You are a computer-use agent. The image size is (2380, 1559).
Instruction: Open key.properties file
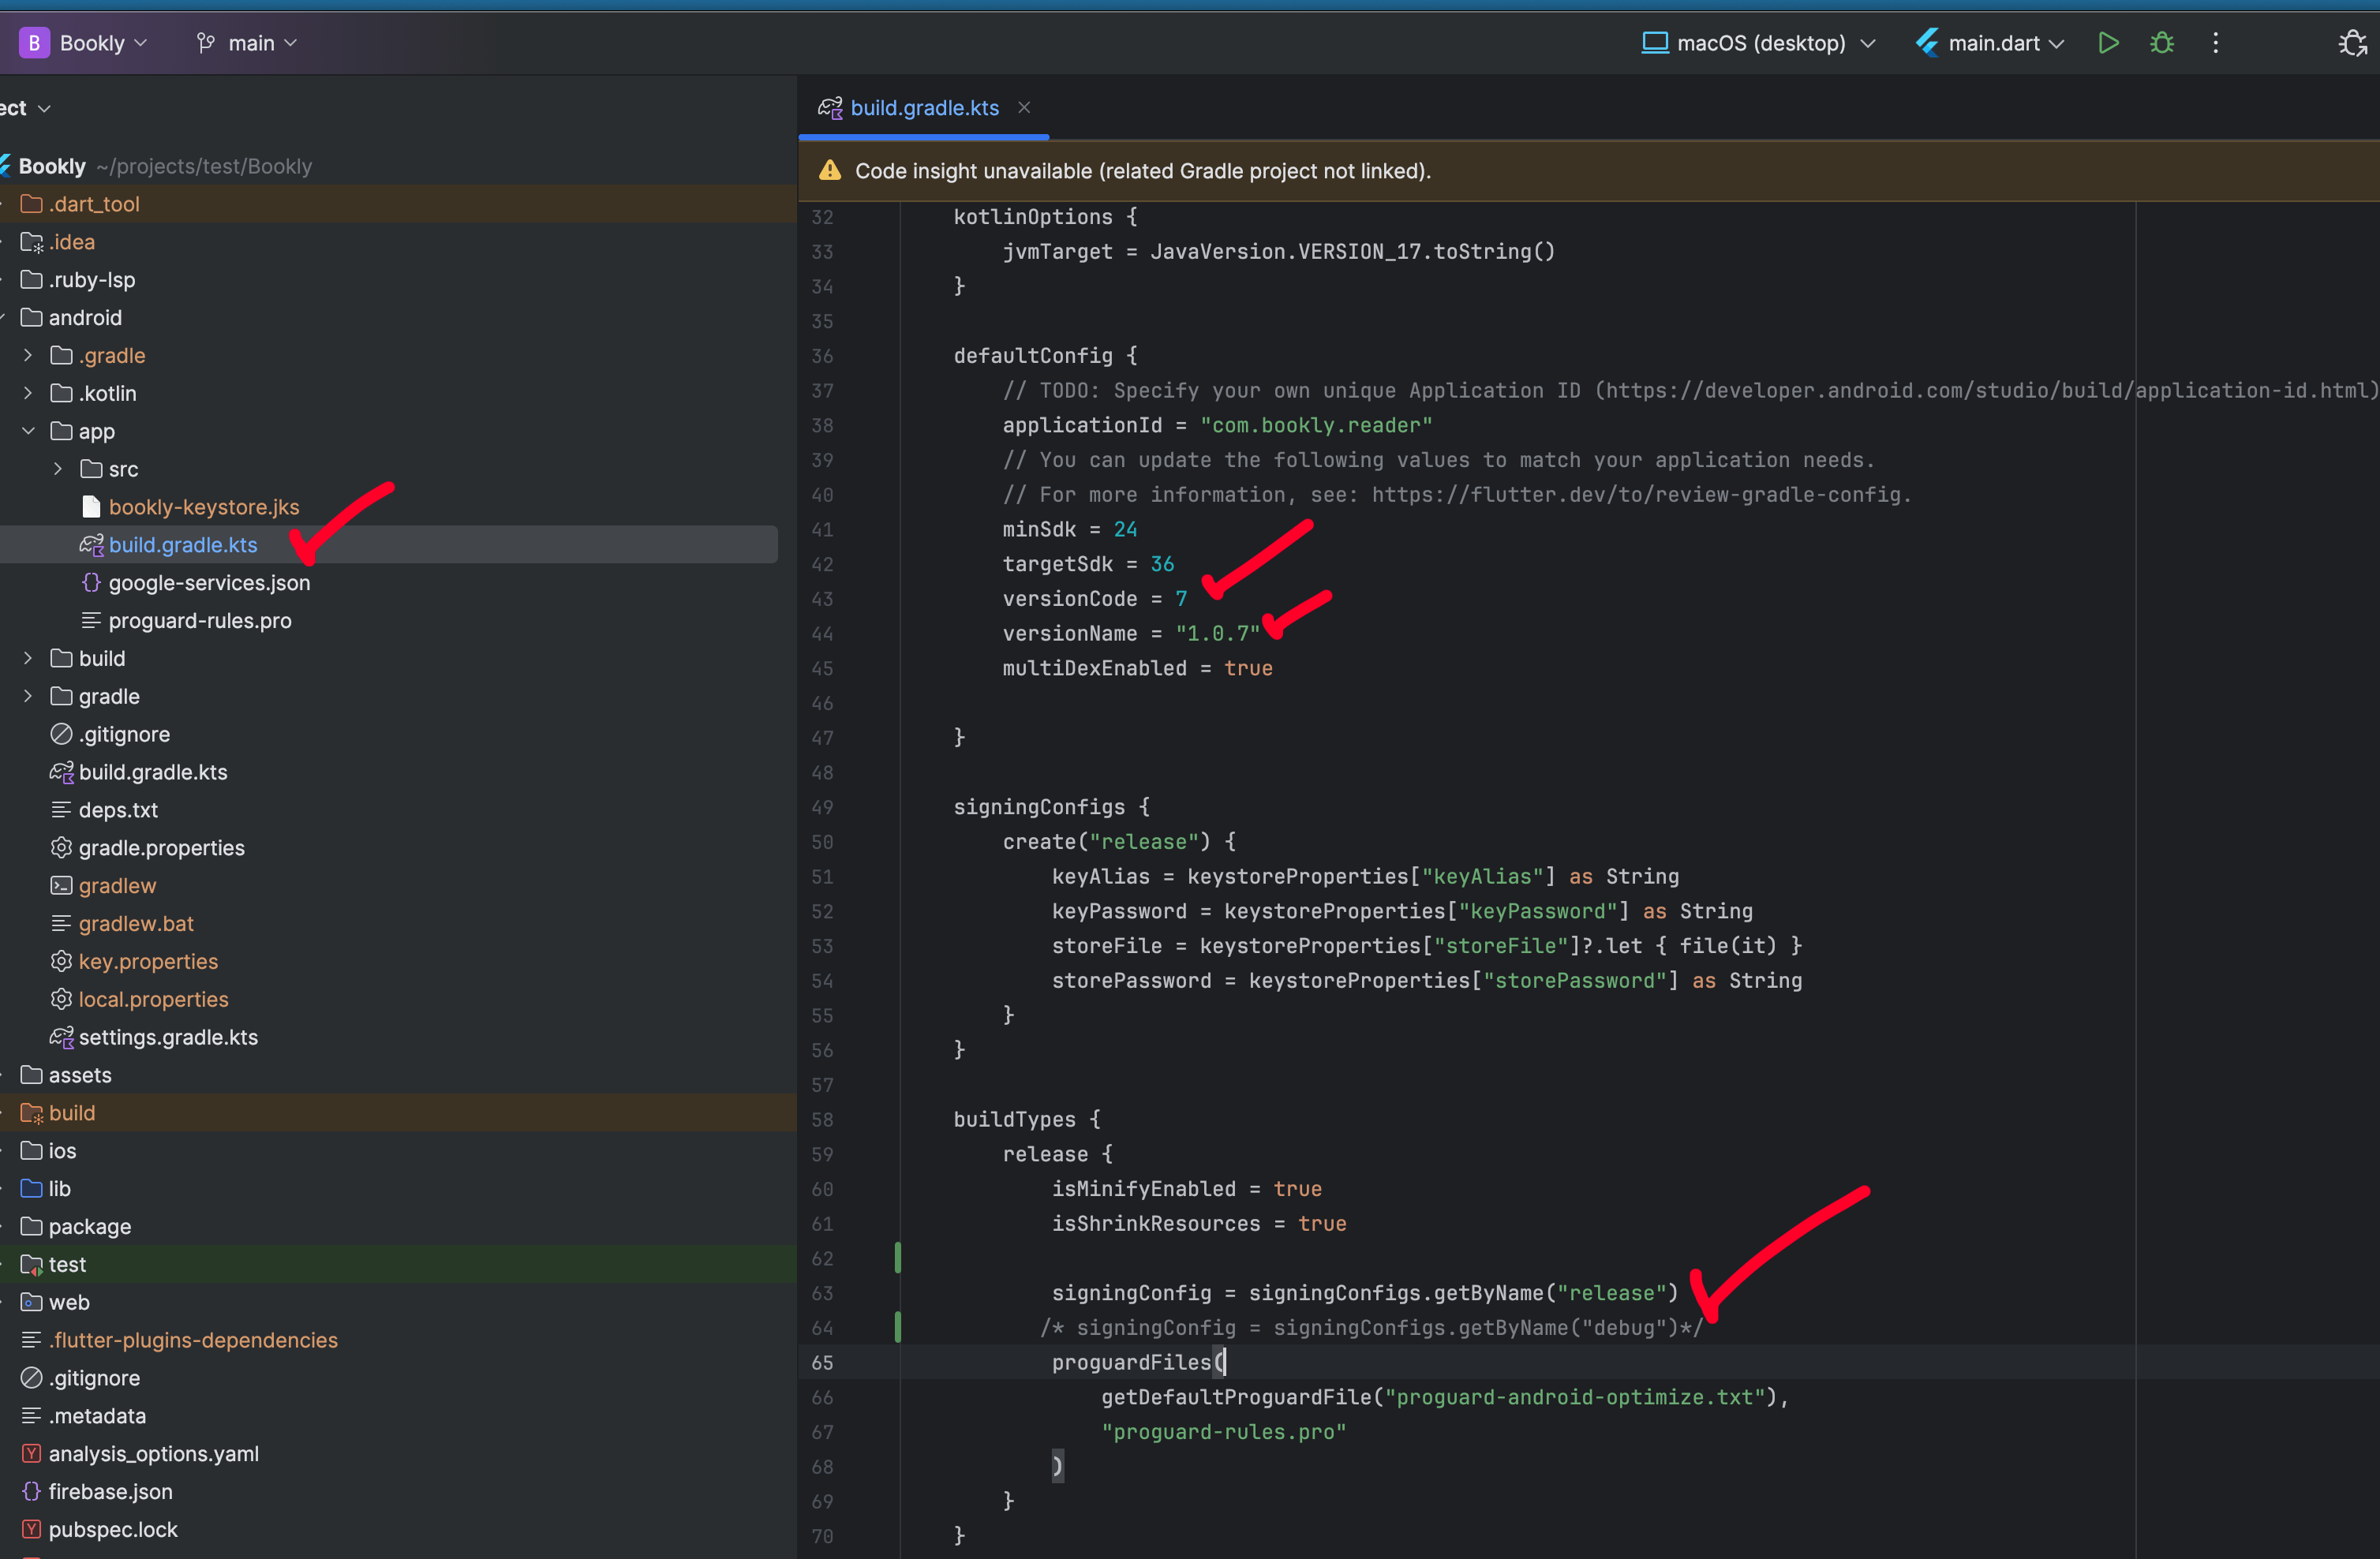(148, 962)
